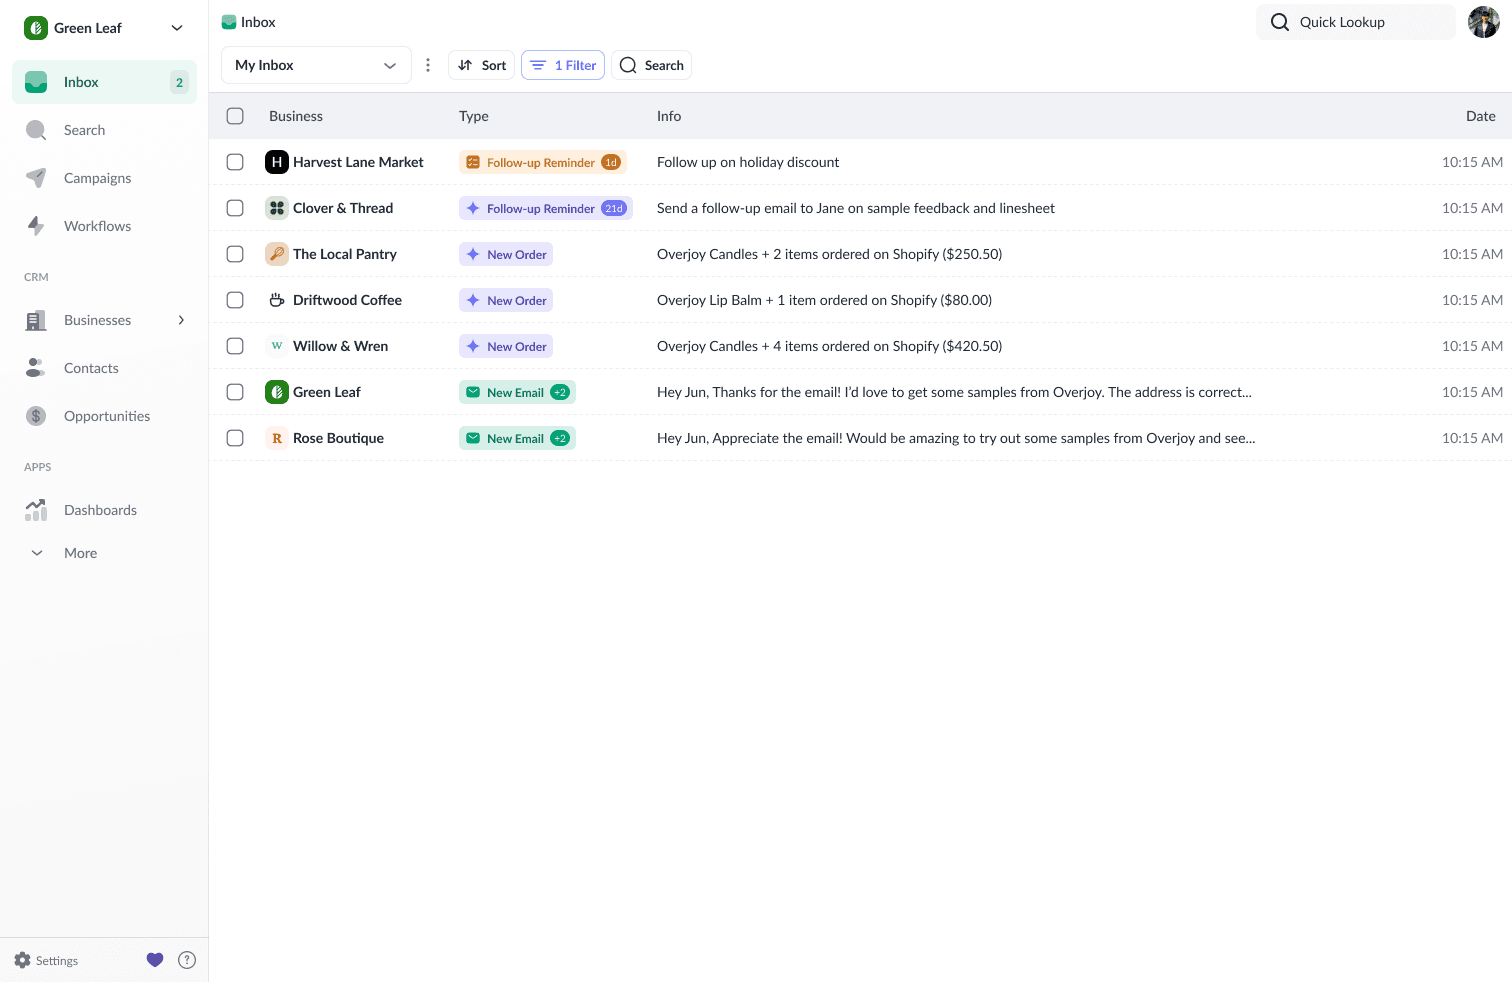1512x982 pixels.
Task: Open the help question mark icon
Action: pyautogui.click(x=187, y=960)
